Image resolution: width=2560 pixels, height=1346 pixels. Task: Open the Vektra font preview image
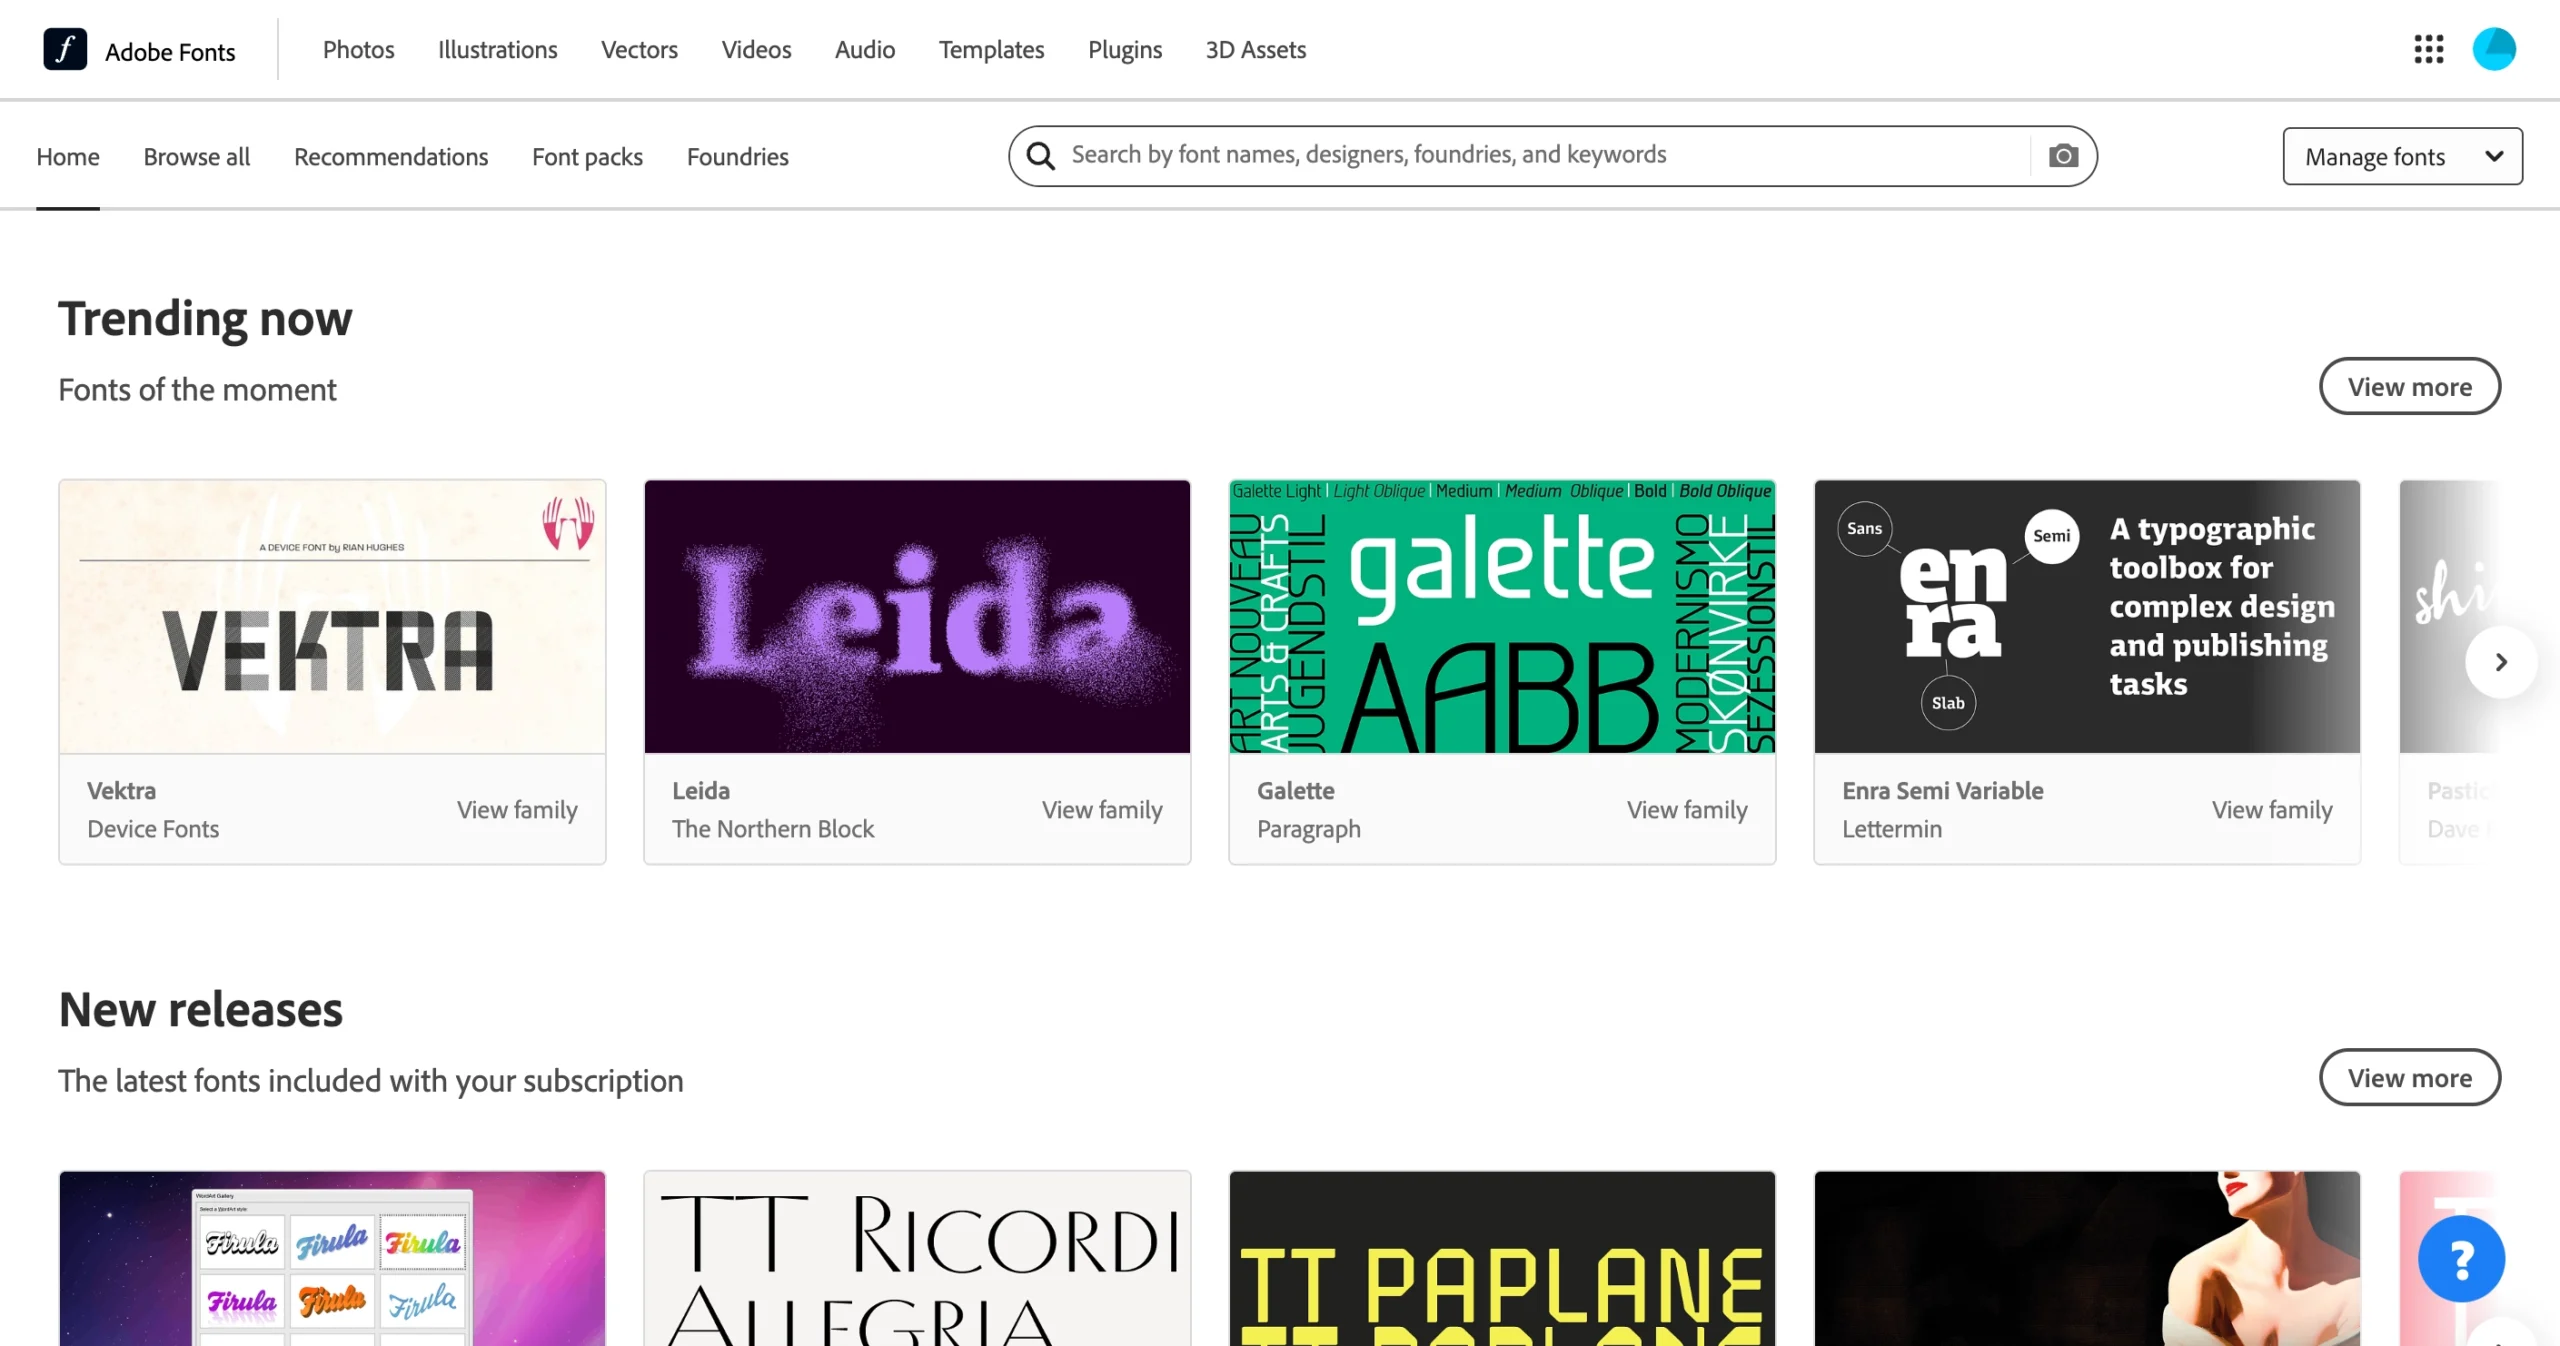(x=332, y=616)
